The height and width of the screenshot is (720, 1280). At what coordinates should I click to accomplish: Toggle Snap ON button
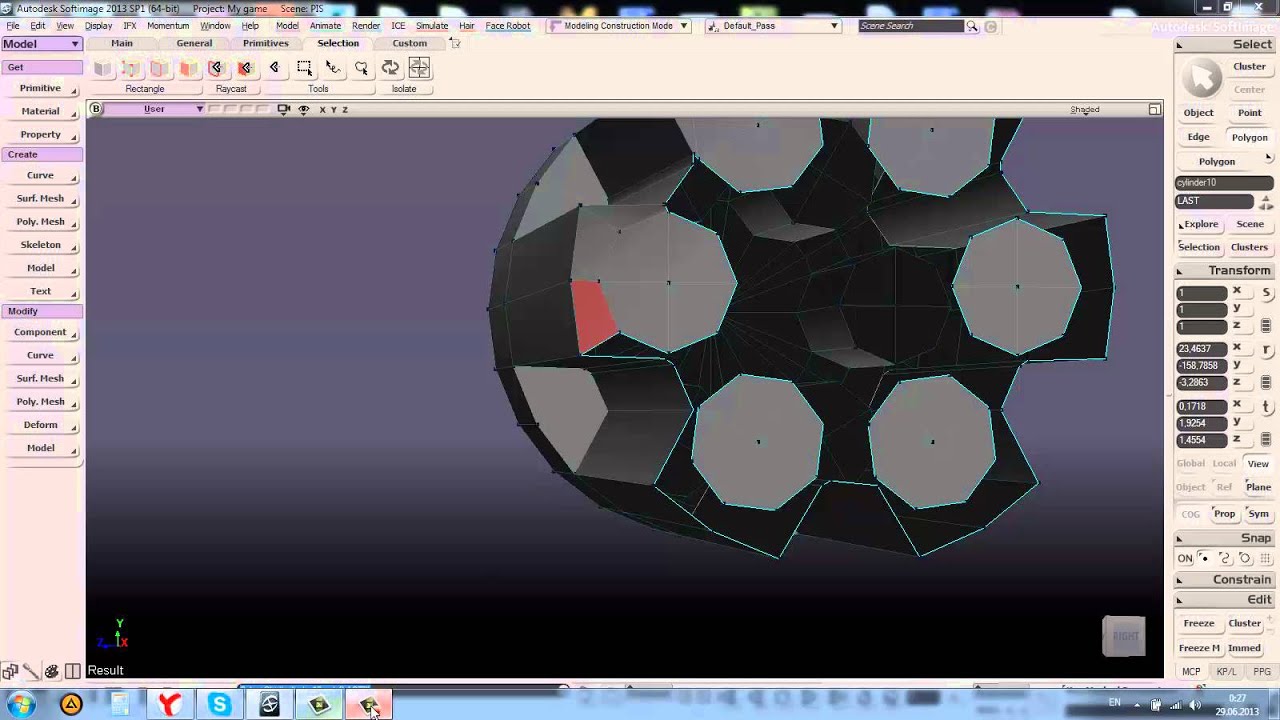click(x=1185, y=558)
